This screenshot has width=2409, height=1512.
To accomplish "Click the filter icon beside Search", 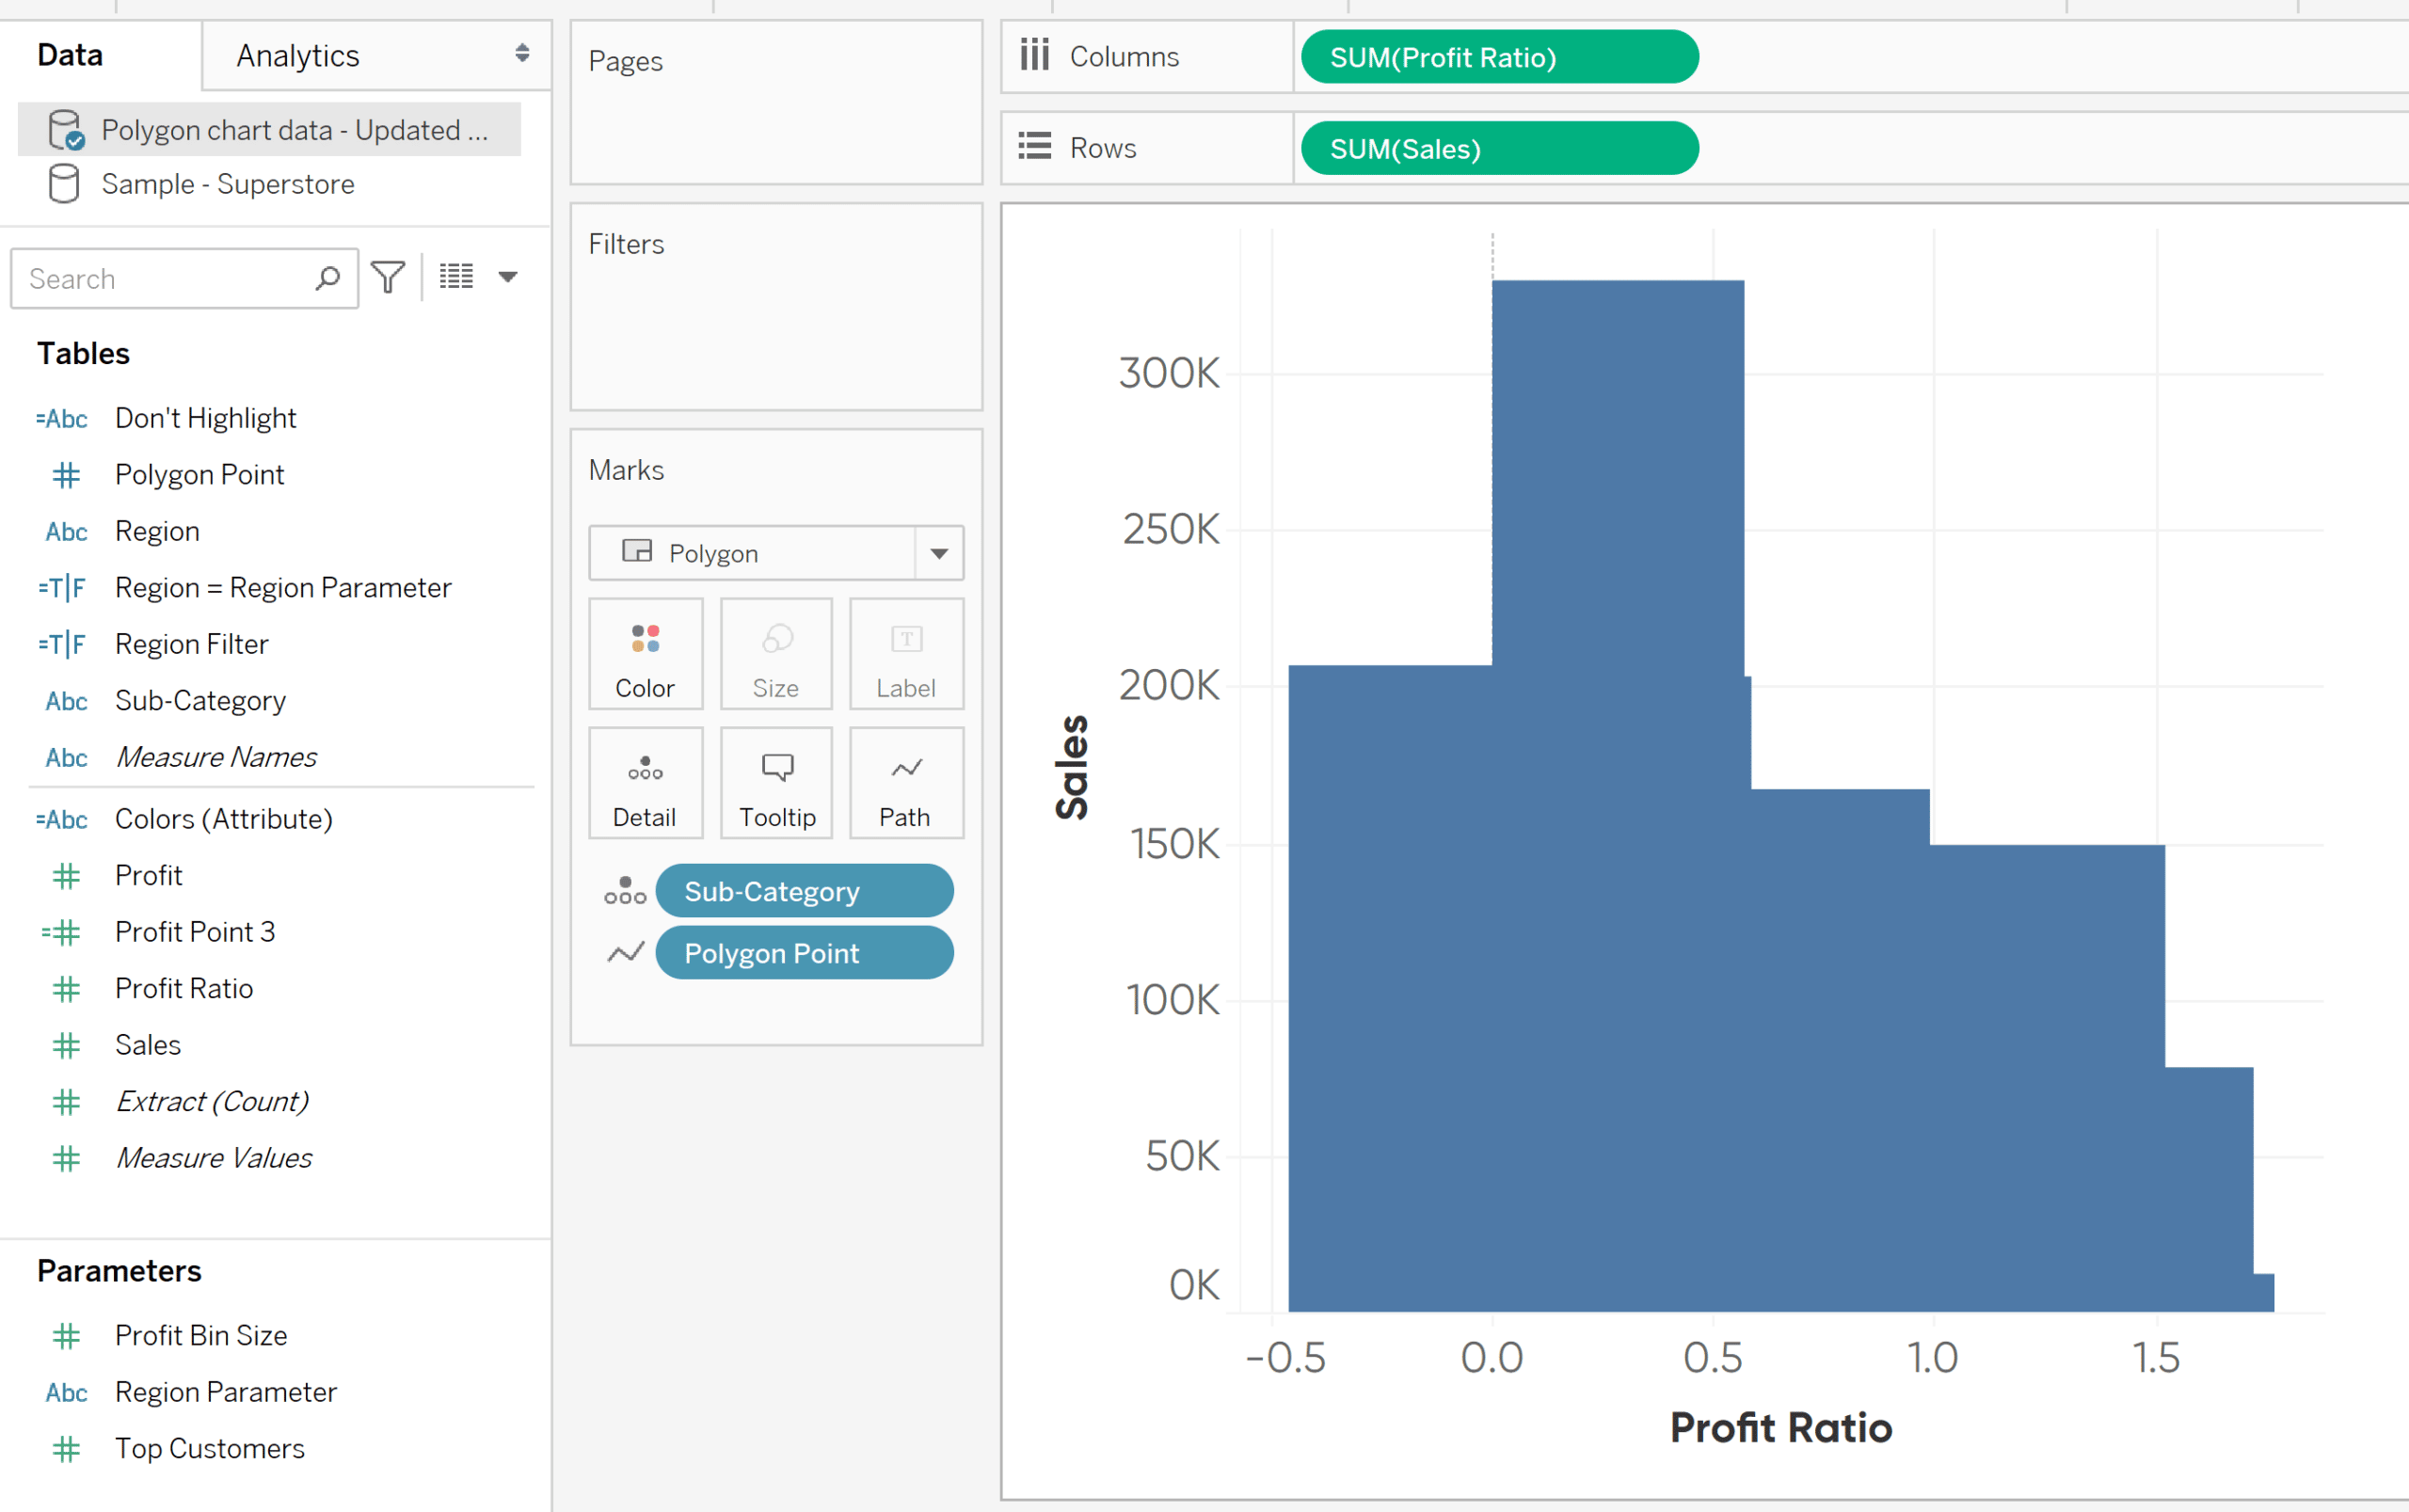I will pyautogui.click(x=388, y=278).
